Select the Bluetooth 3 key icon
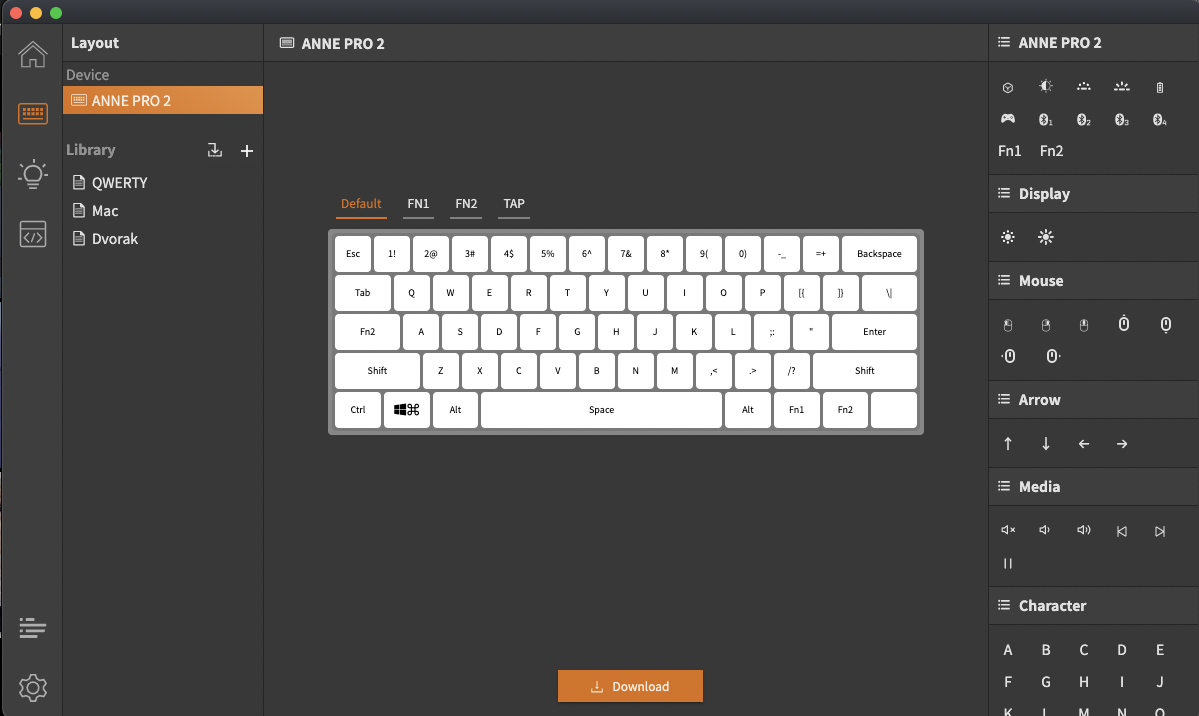 point(1122,119)
